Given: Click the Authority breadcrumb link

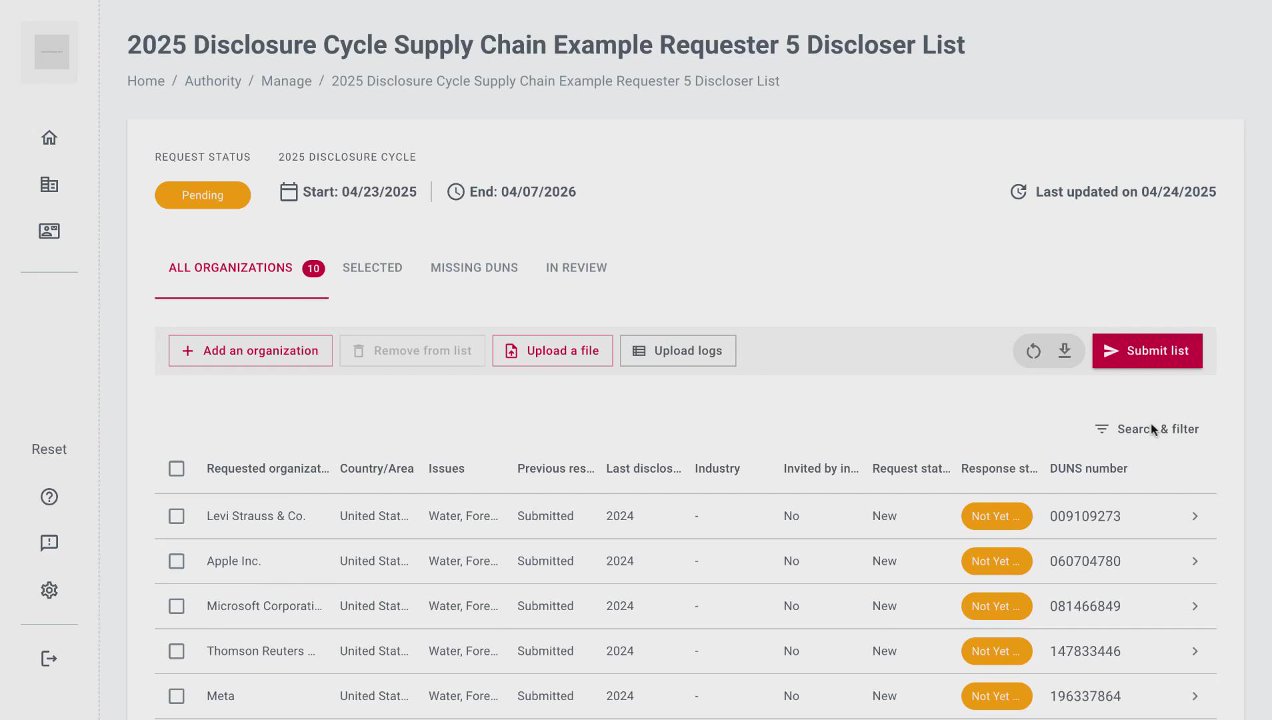Looking at the screenshot, I should pos(213,81).
